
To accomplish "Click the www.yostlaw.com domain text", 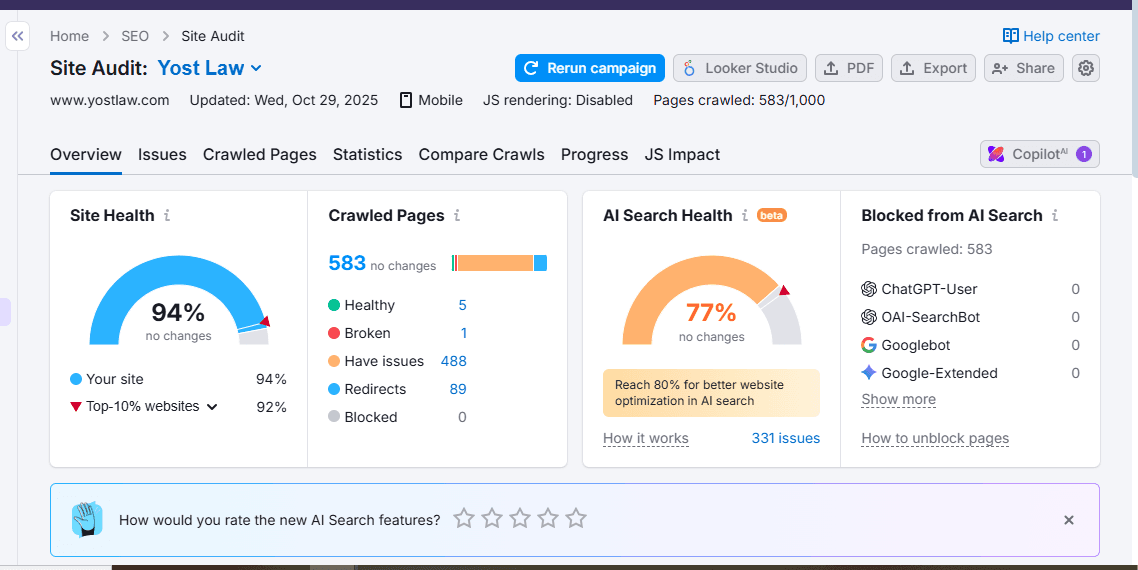I will pos(110,100).
